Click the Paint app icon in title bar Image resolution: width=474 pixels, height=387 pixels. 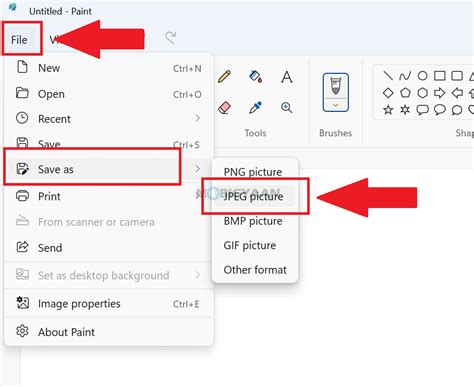[x=13, y=7]
